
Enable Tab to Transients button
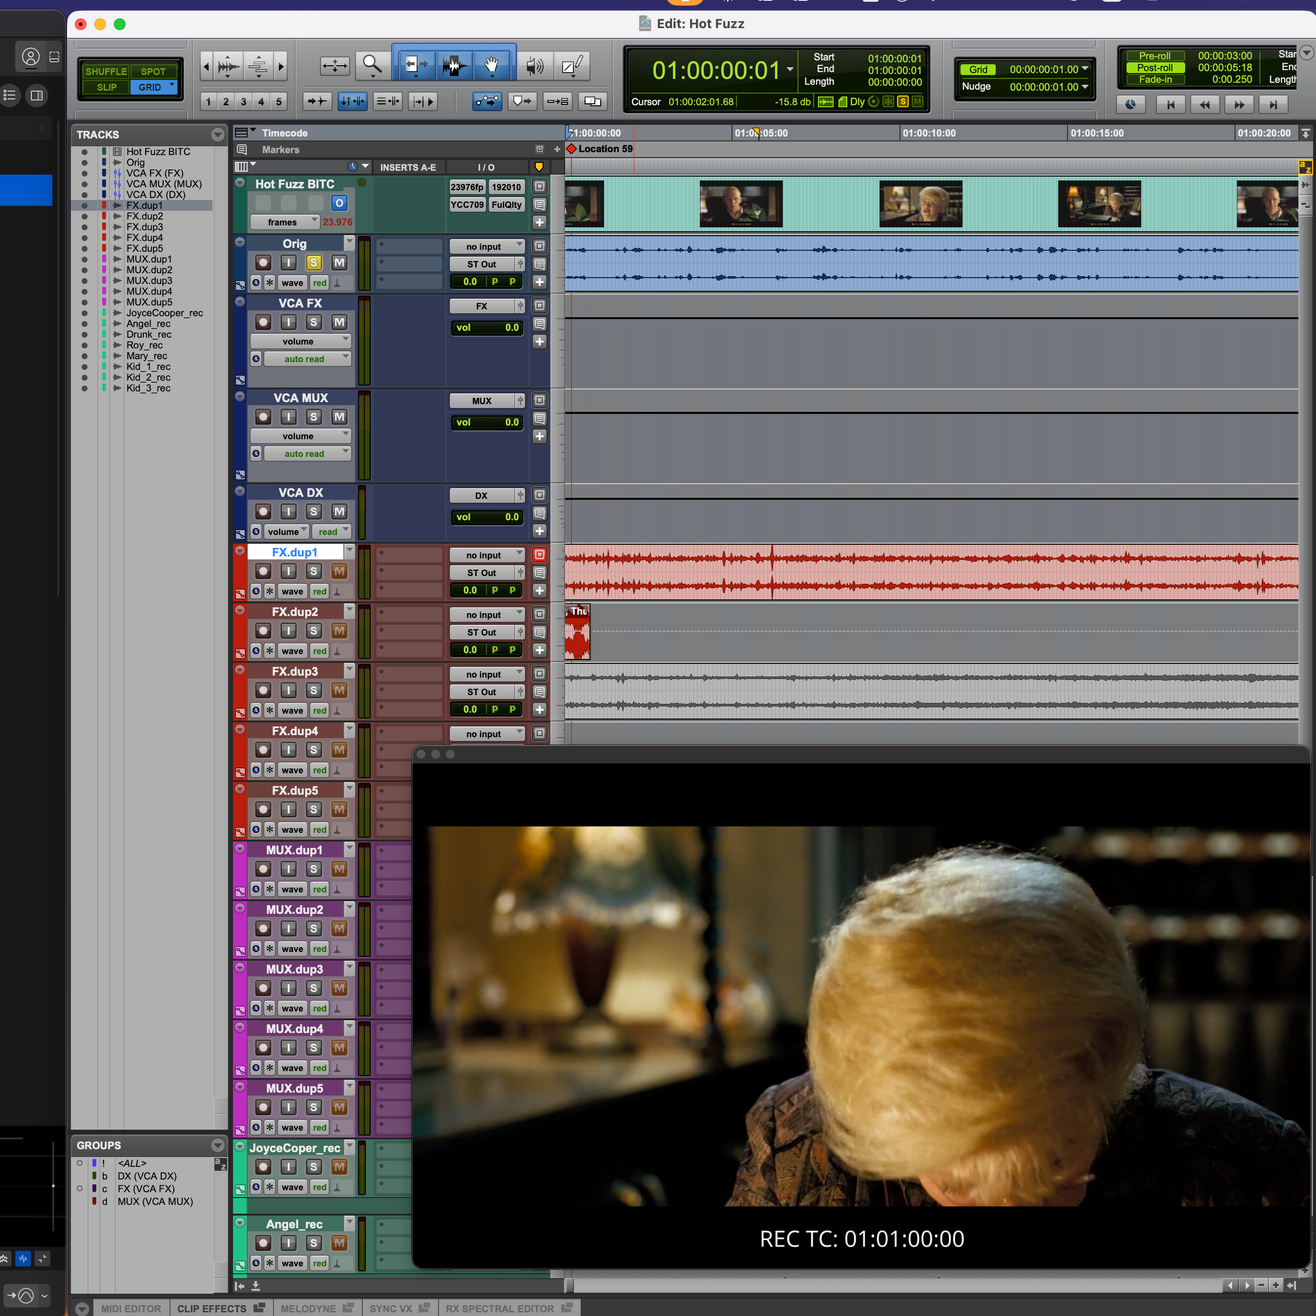317,101
